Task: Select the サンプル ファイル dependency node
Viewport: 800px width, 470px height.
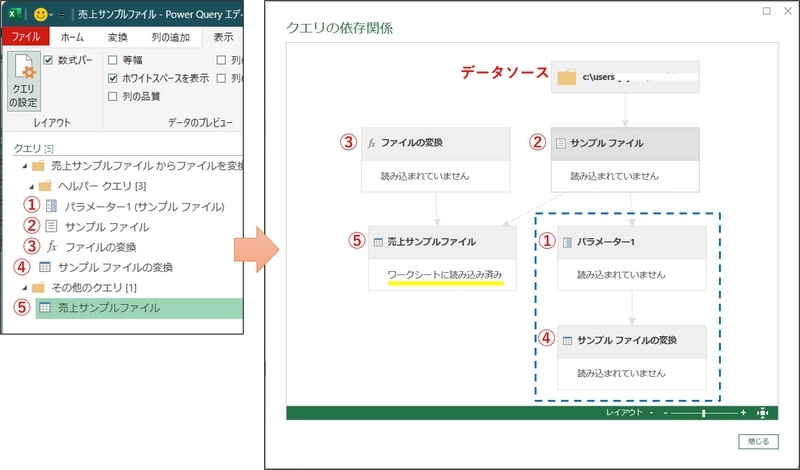Action: [x=625, y=160]
